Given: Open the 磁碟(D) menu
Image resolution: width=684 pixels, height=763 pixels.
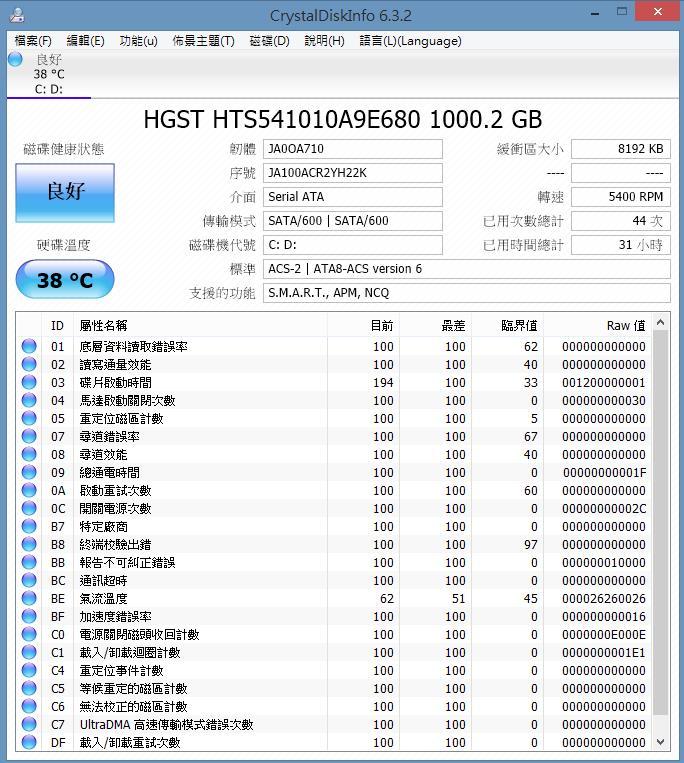Looking at the screenshot, I should [269, 41].
